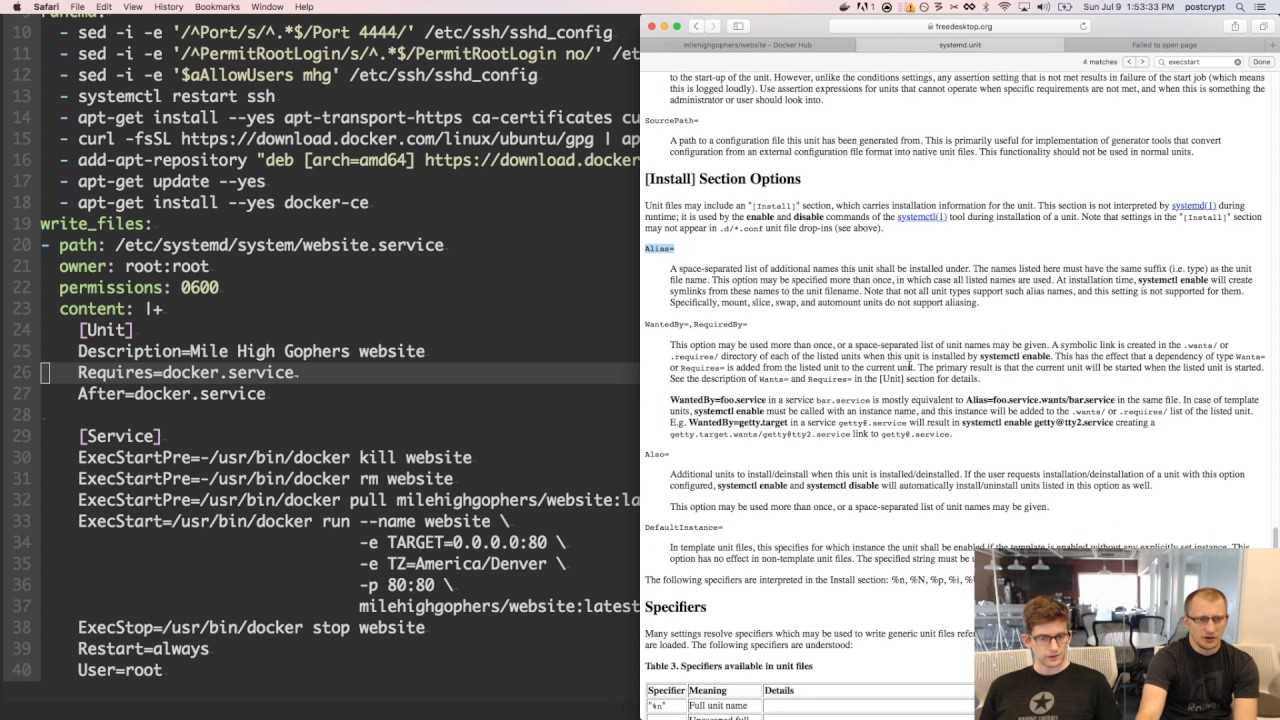Click the DefaultInstance= option name
The height and width of the screenshot is (720, 1280).
pyautogui.click(x=683, y=528)
